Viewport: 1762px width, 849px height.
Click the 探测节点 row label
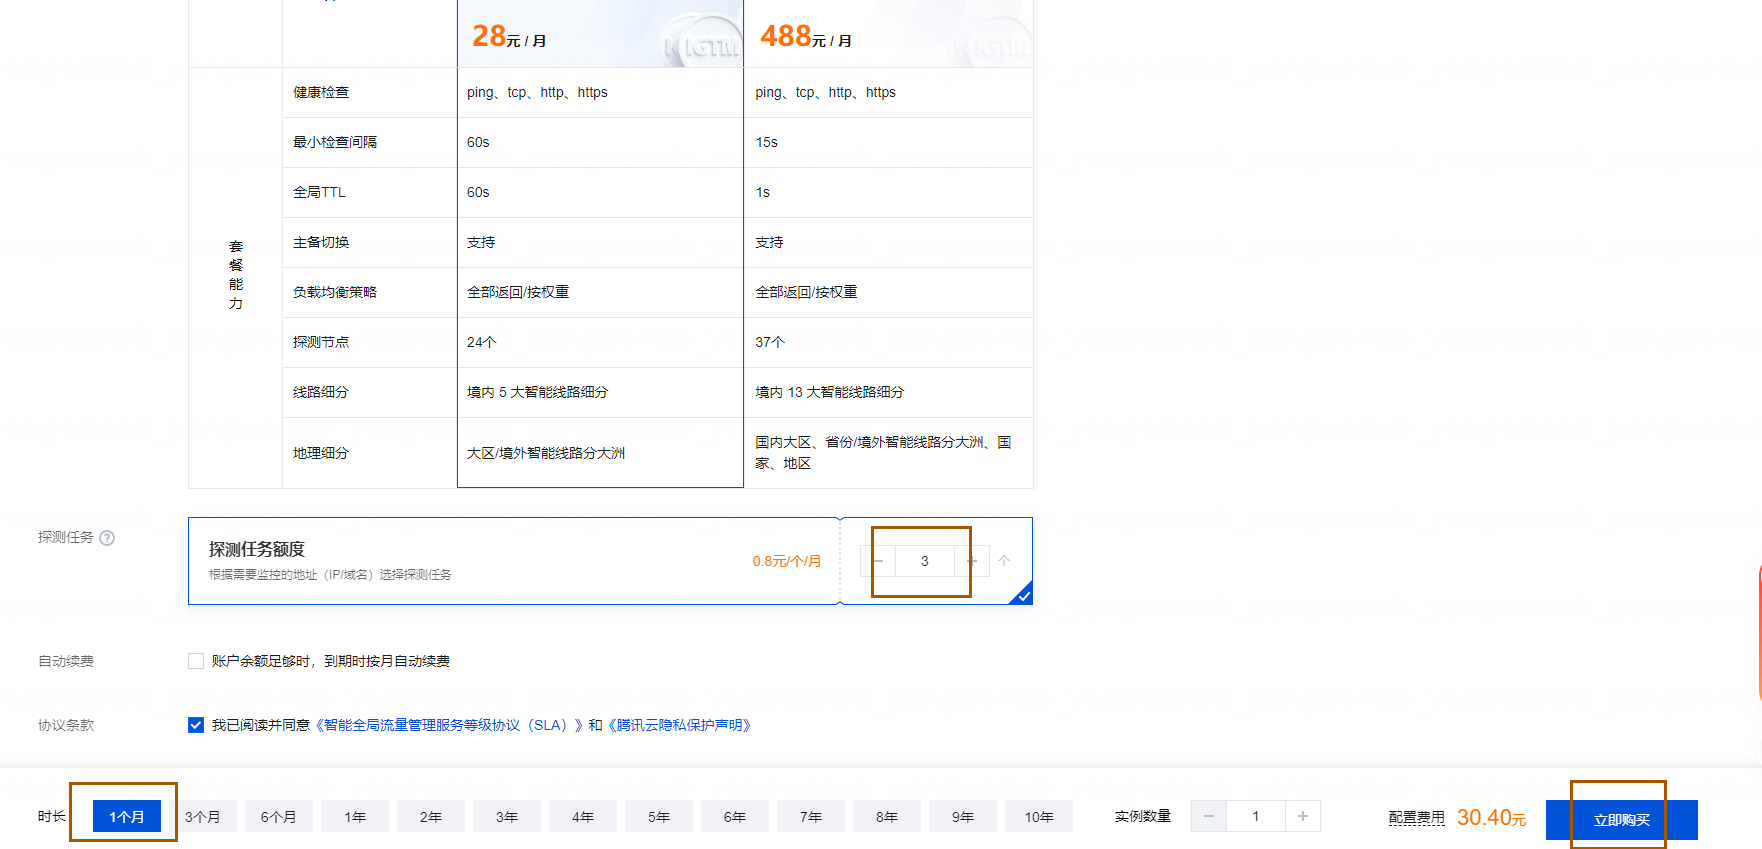coord(321,342)
